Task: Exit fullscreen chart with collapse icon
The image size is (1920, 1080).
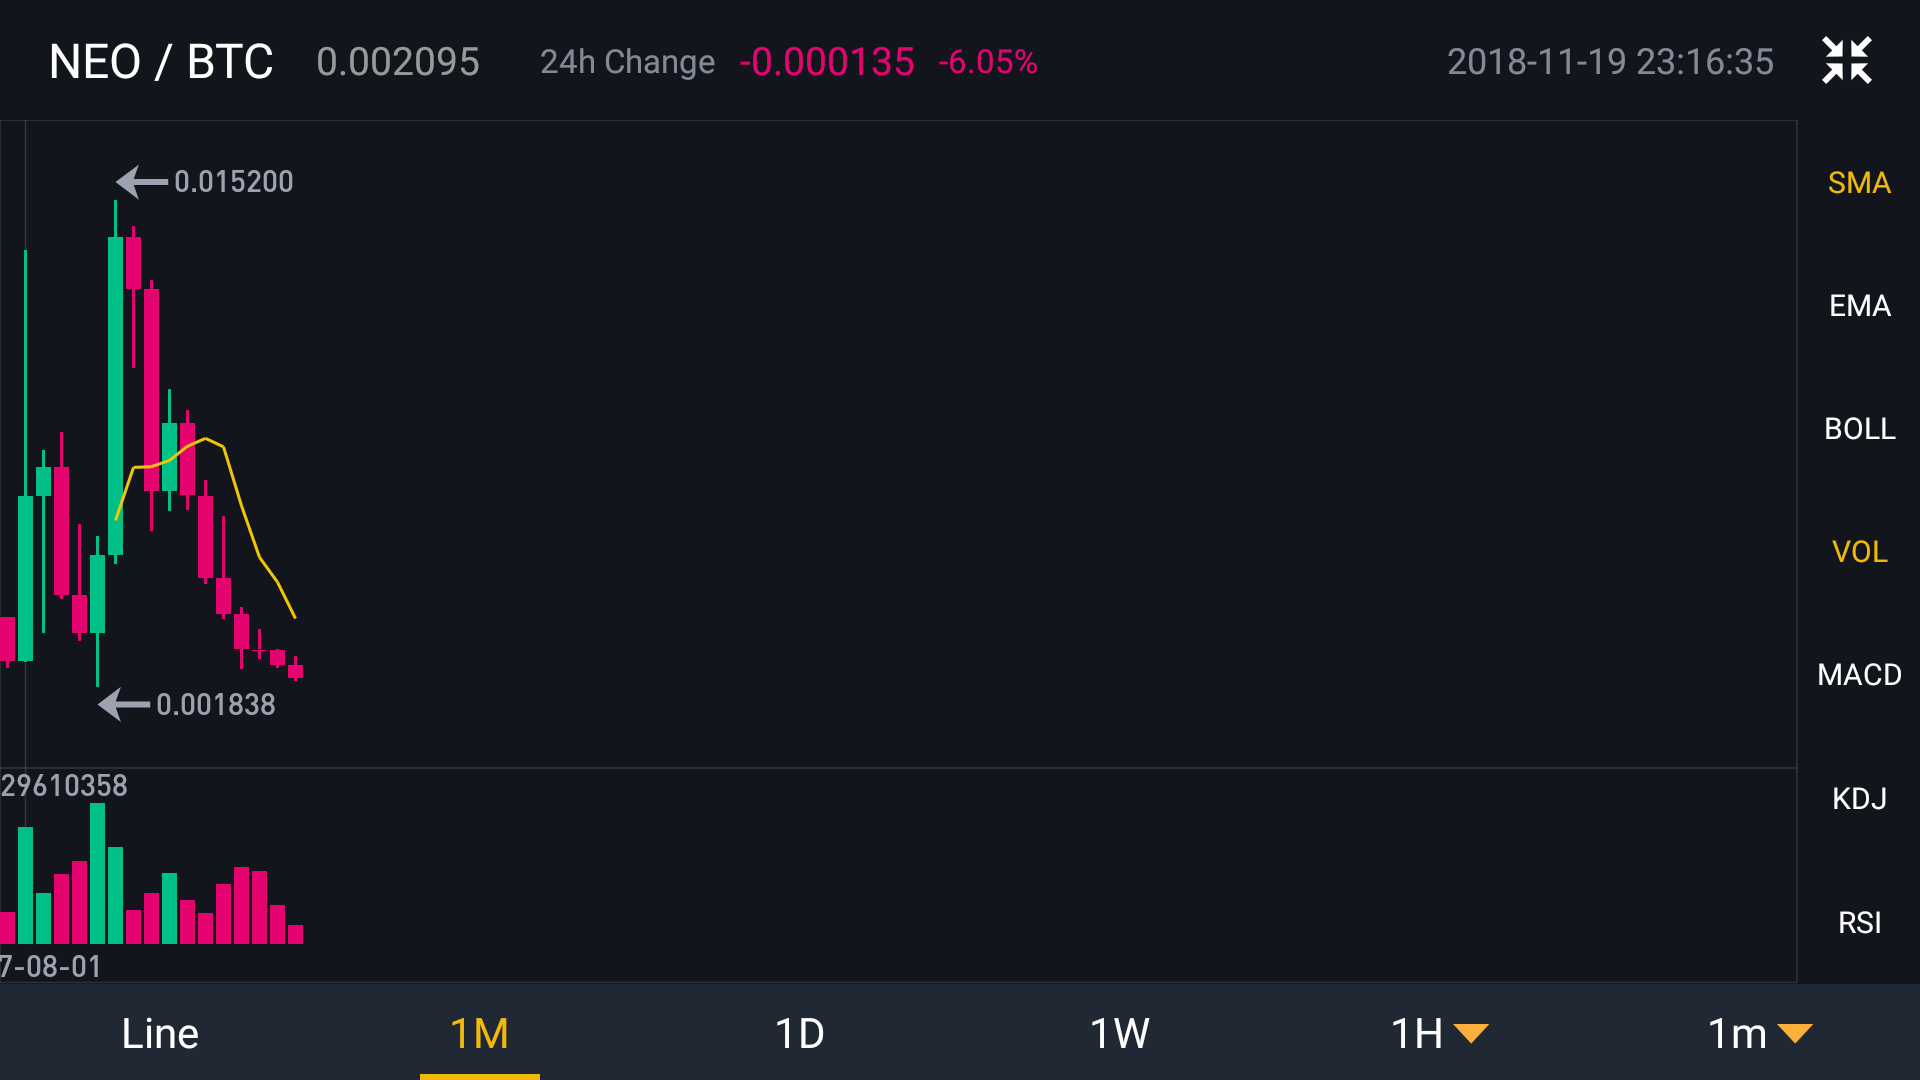Action: pos(1846,61)
